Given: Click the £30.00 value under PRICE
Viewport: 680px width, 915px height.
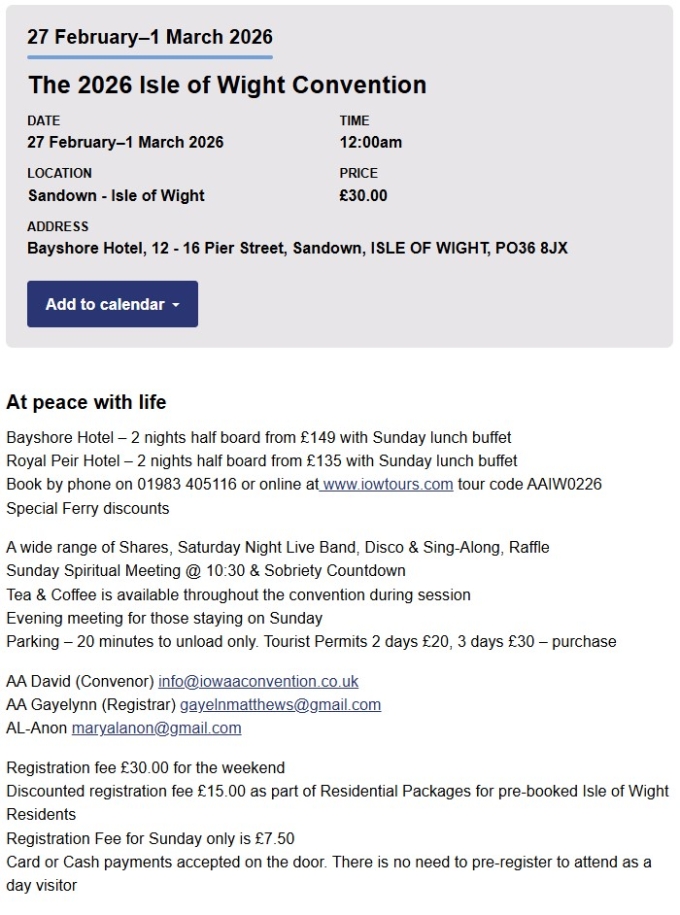Looking at the screenshot, I should pyautogui.click(x=363, y=195).
